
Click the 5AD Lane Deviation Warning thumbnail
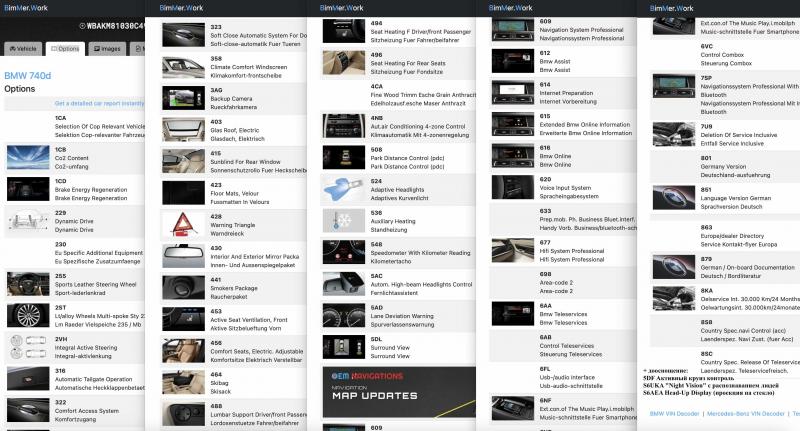[x=344, y=316]
